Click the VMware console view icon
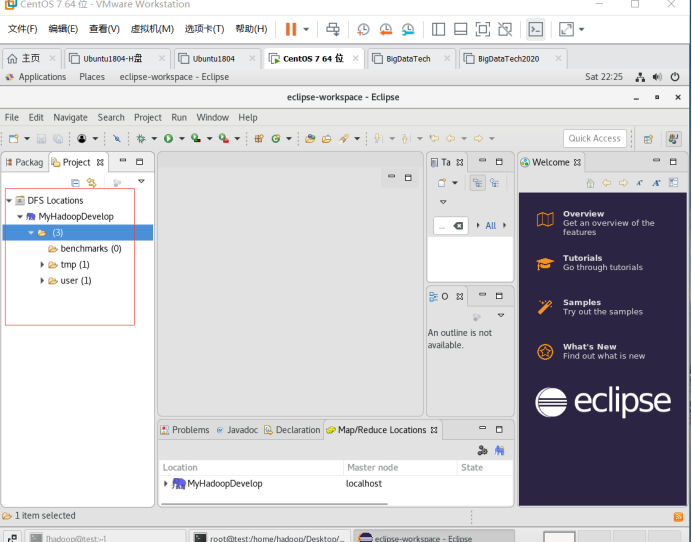 point(536,29)
